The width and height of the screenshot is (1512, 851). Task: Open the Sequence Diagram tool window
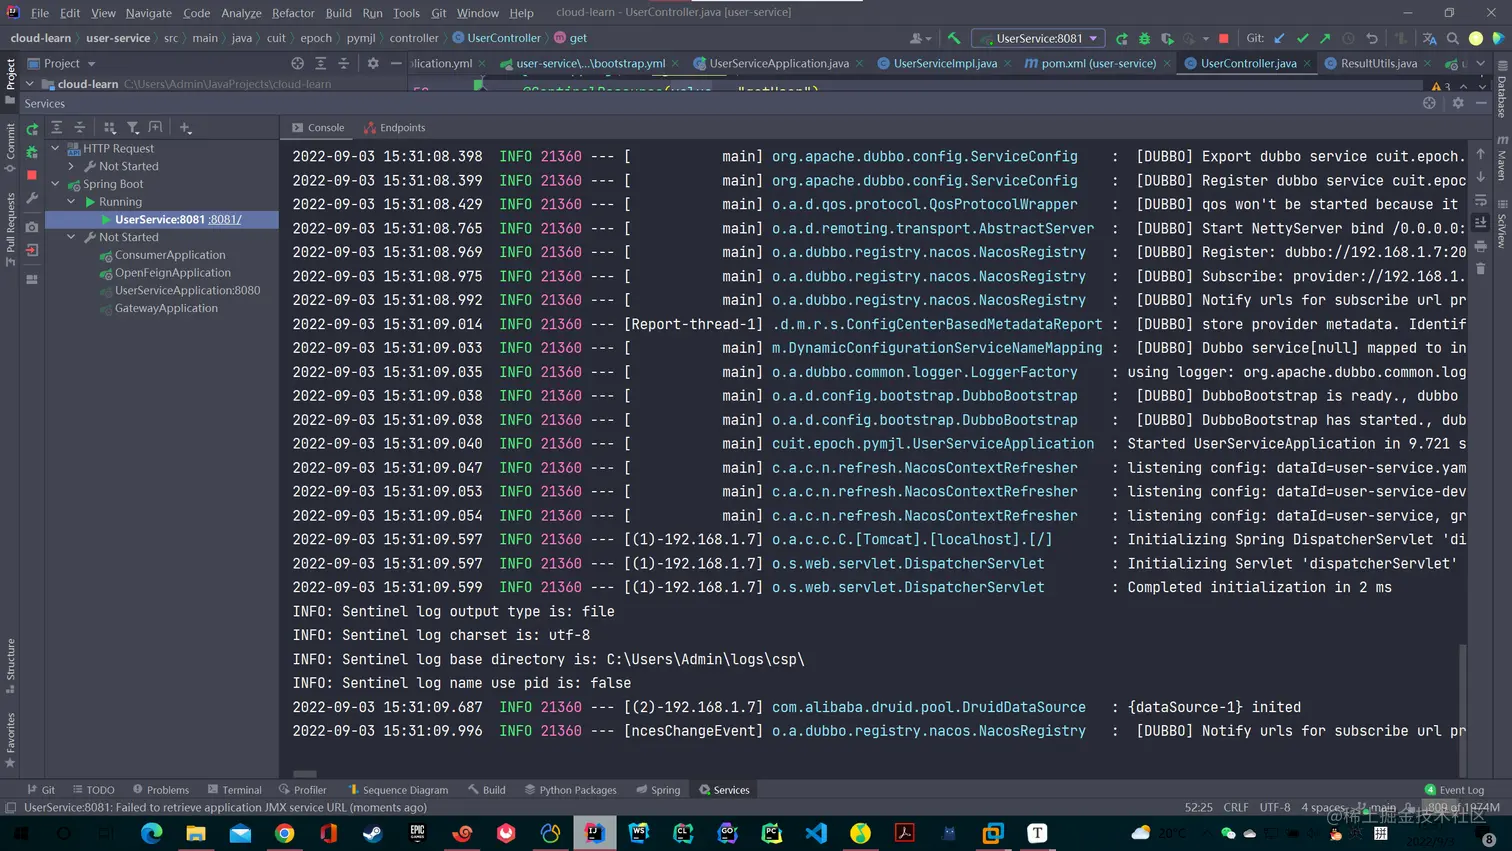coord(397,790)
